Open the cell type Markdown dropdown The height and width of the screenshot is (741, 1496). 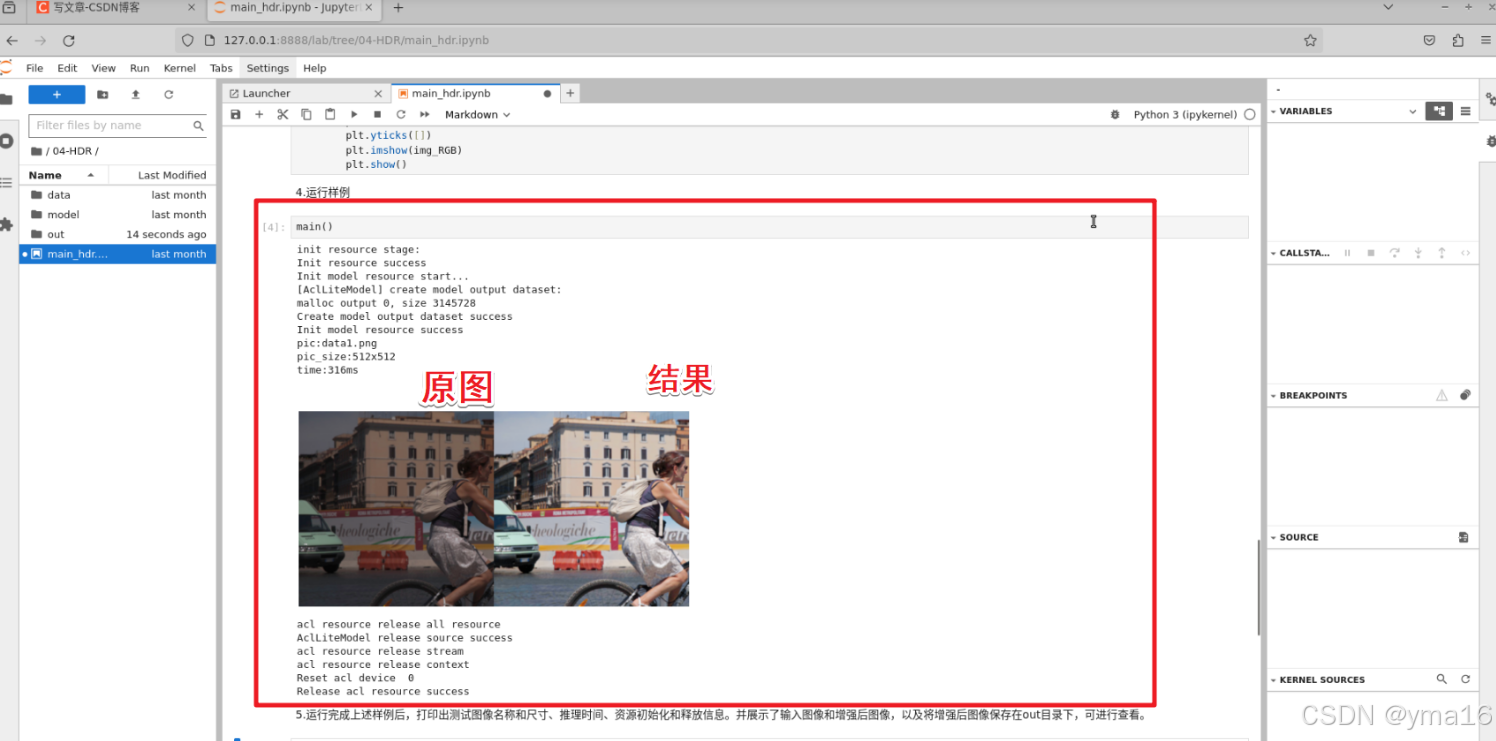(478, 115)
